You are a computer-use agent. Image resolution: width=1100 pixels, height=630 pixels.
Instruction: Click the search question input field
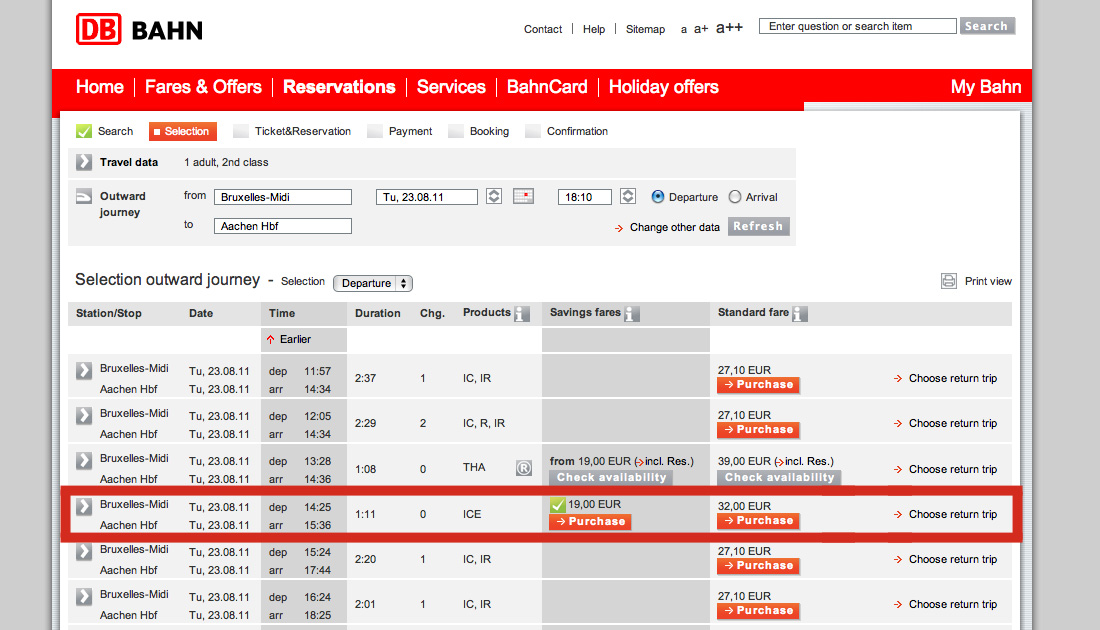(857, 26)
